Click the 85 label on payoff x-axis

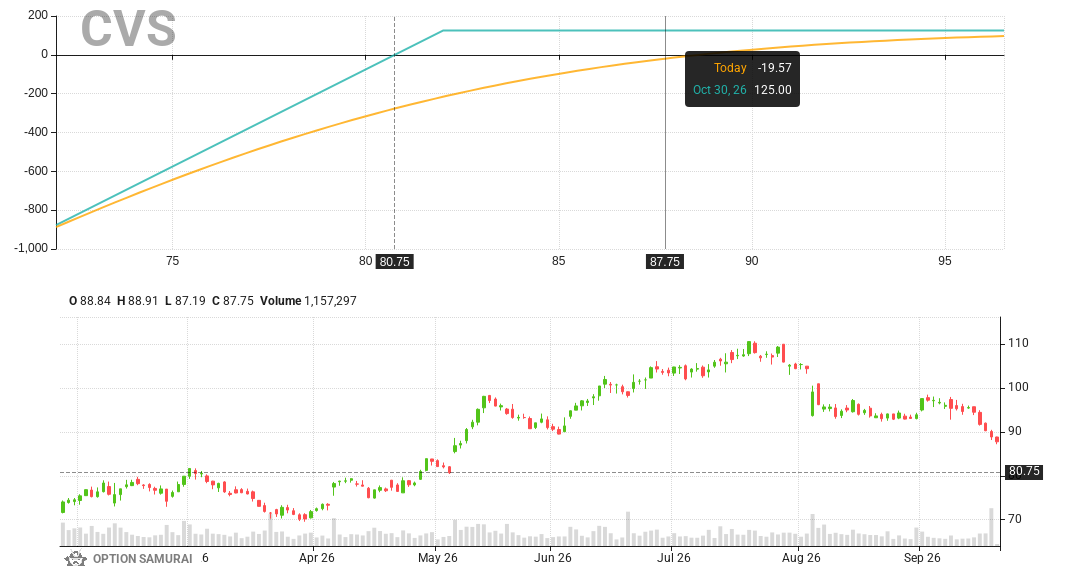pos(559,261)
